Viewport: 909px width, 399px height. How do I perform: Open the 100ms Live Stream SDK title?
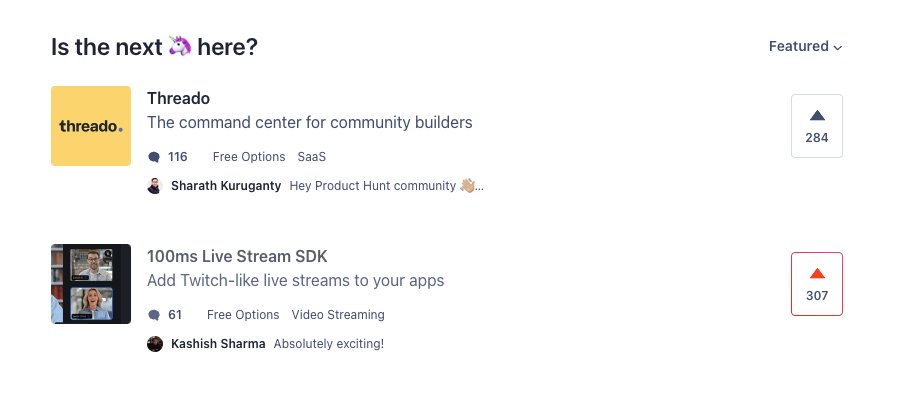tap(237, 256)
